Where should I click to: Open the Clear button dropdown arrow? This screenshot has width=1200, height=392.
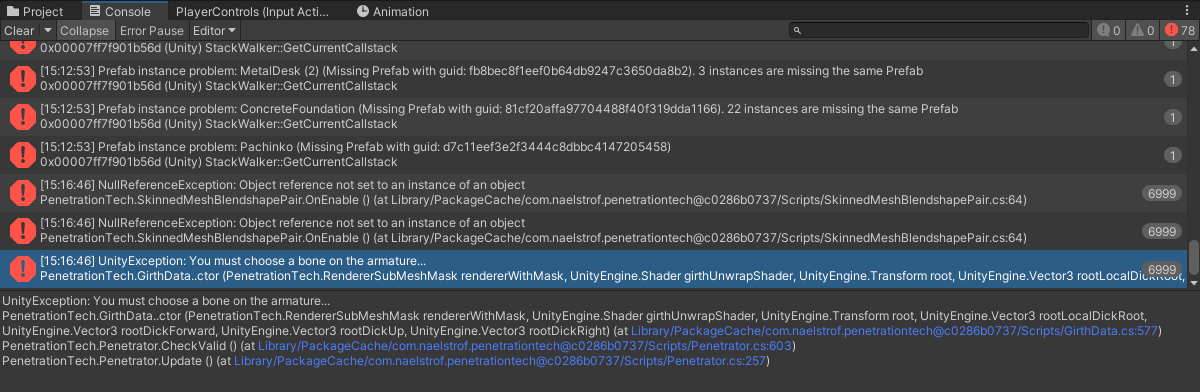[x=48, y=31]
